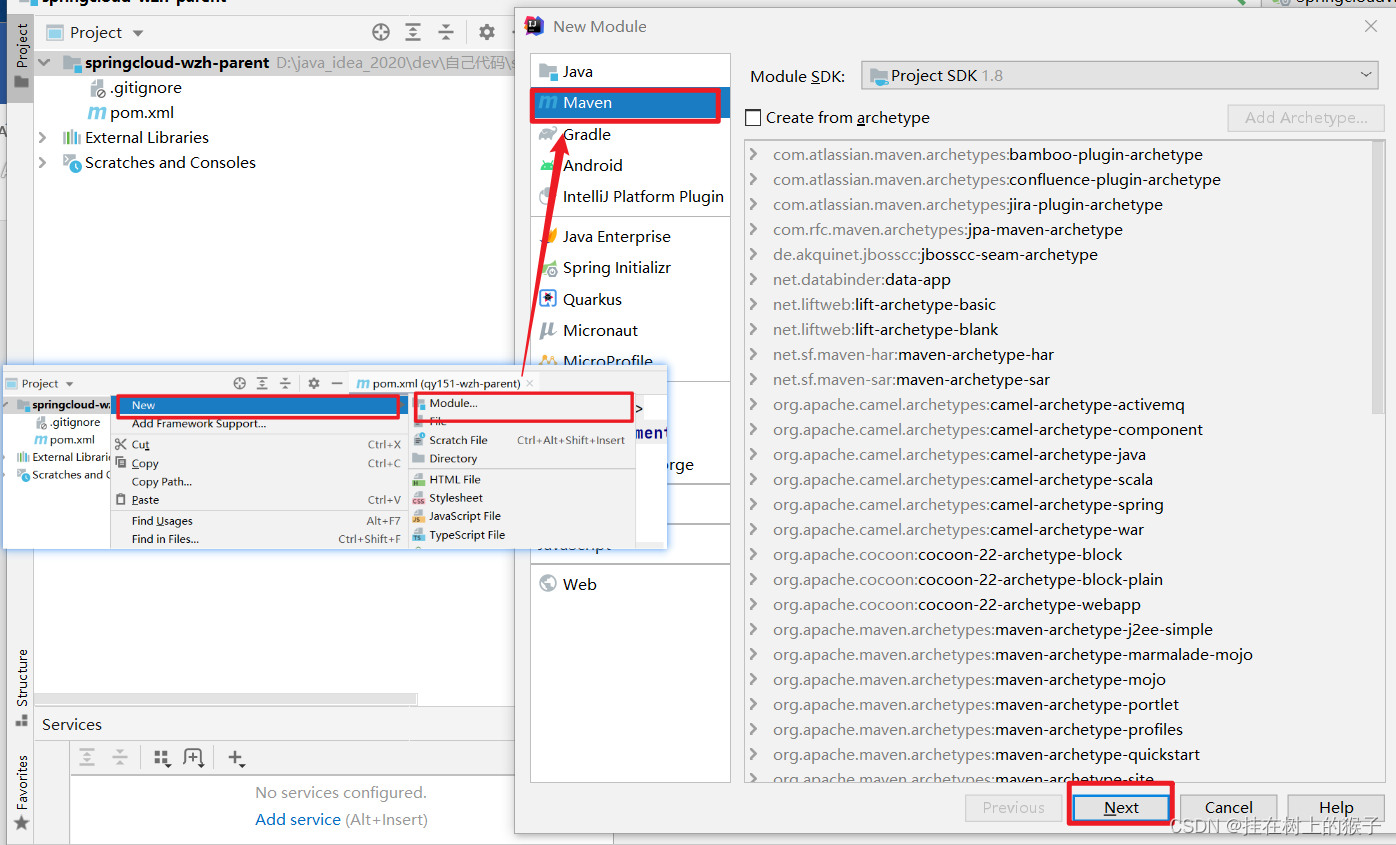Image resolution: width=1396 pixels, height=845 pixels.
Task: Choose Find Usages menu entry
Action: click(x=258, y=521)
